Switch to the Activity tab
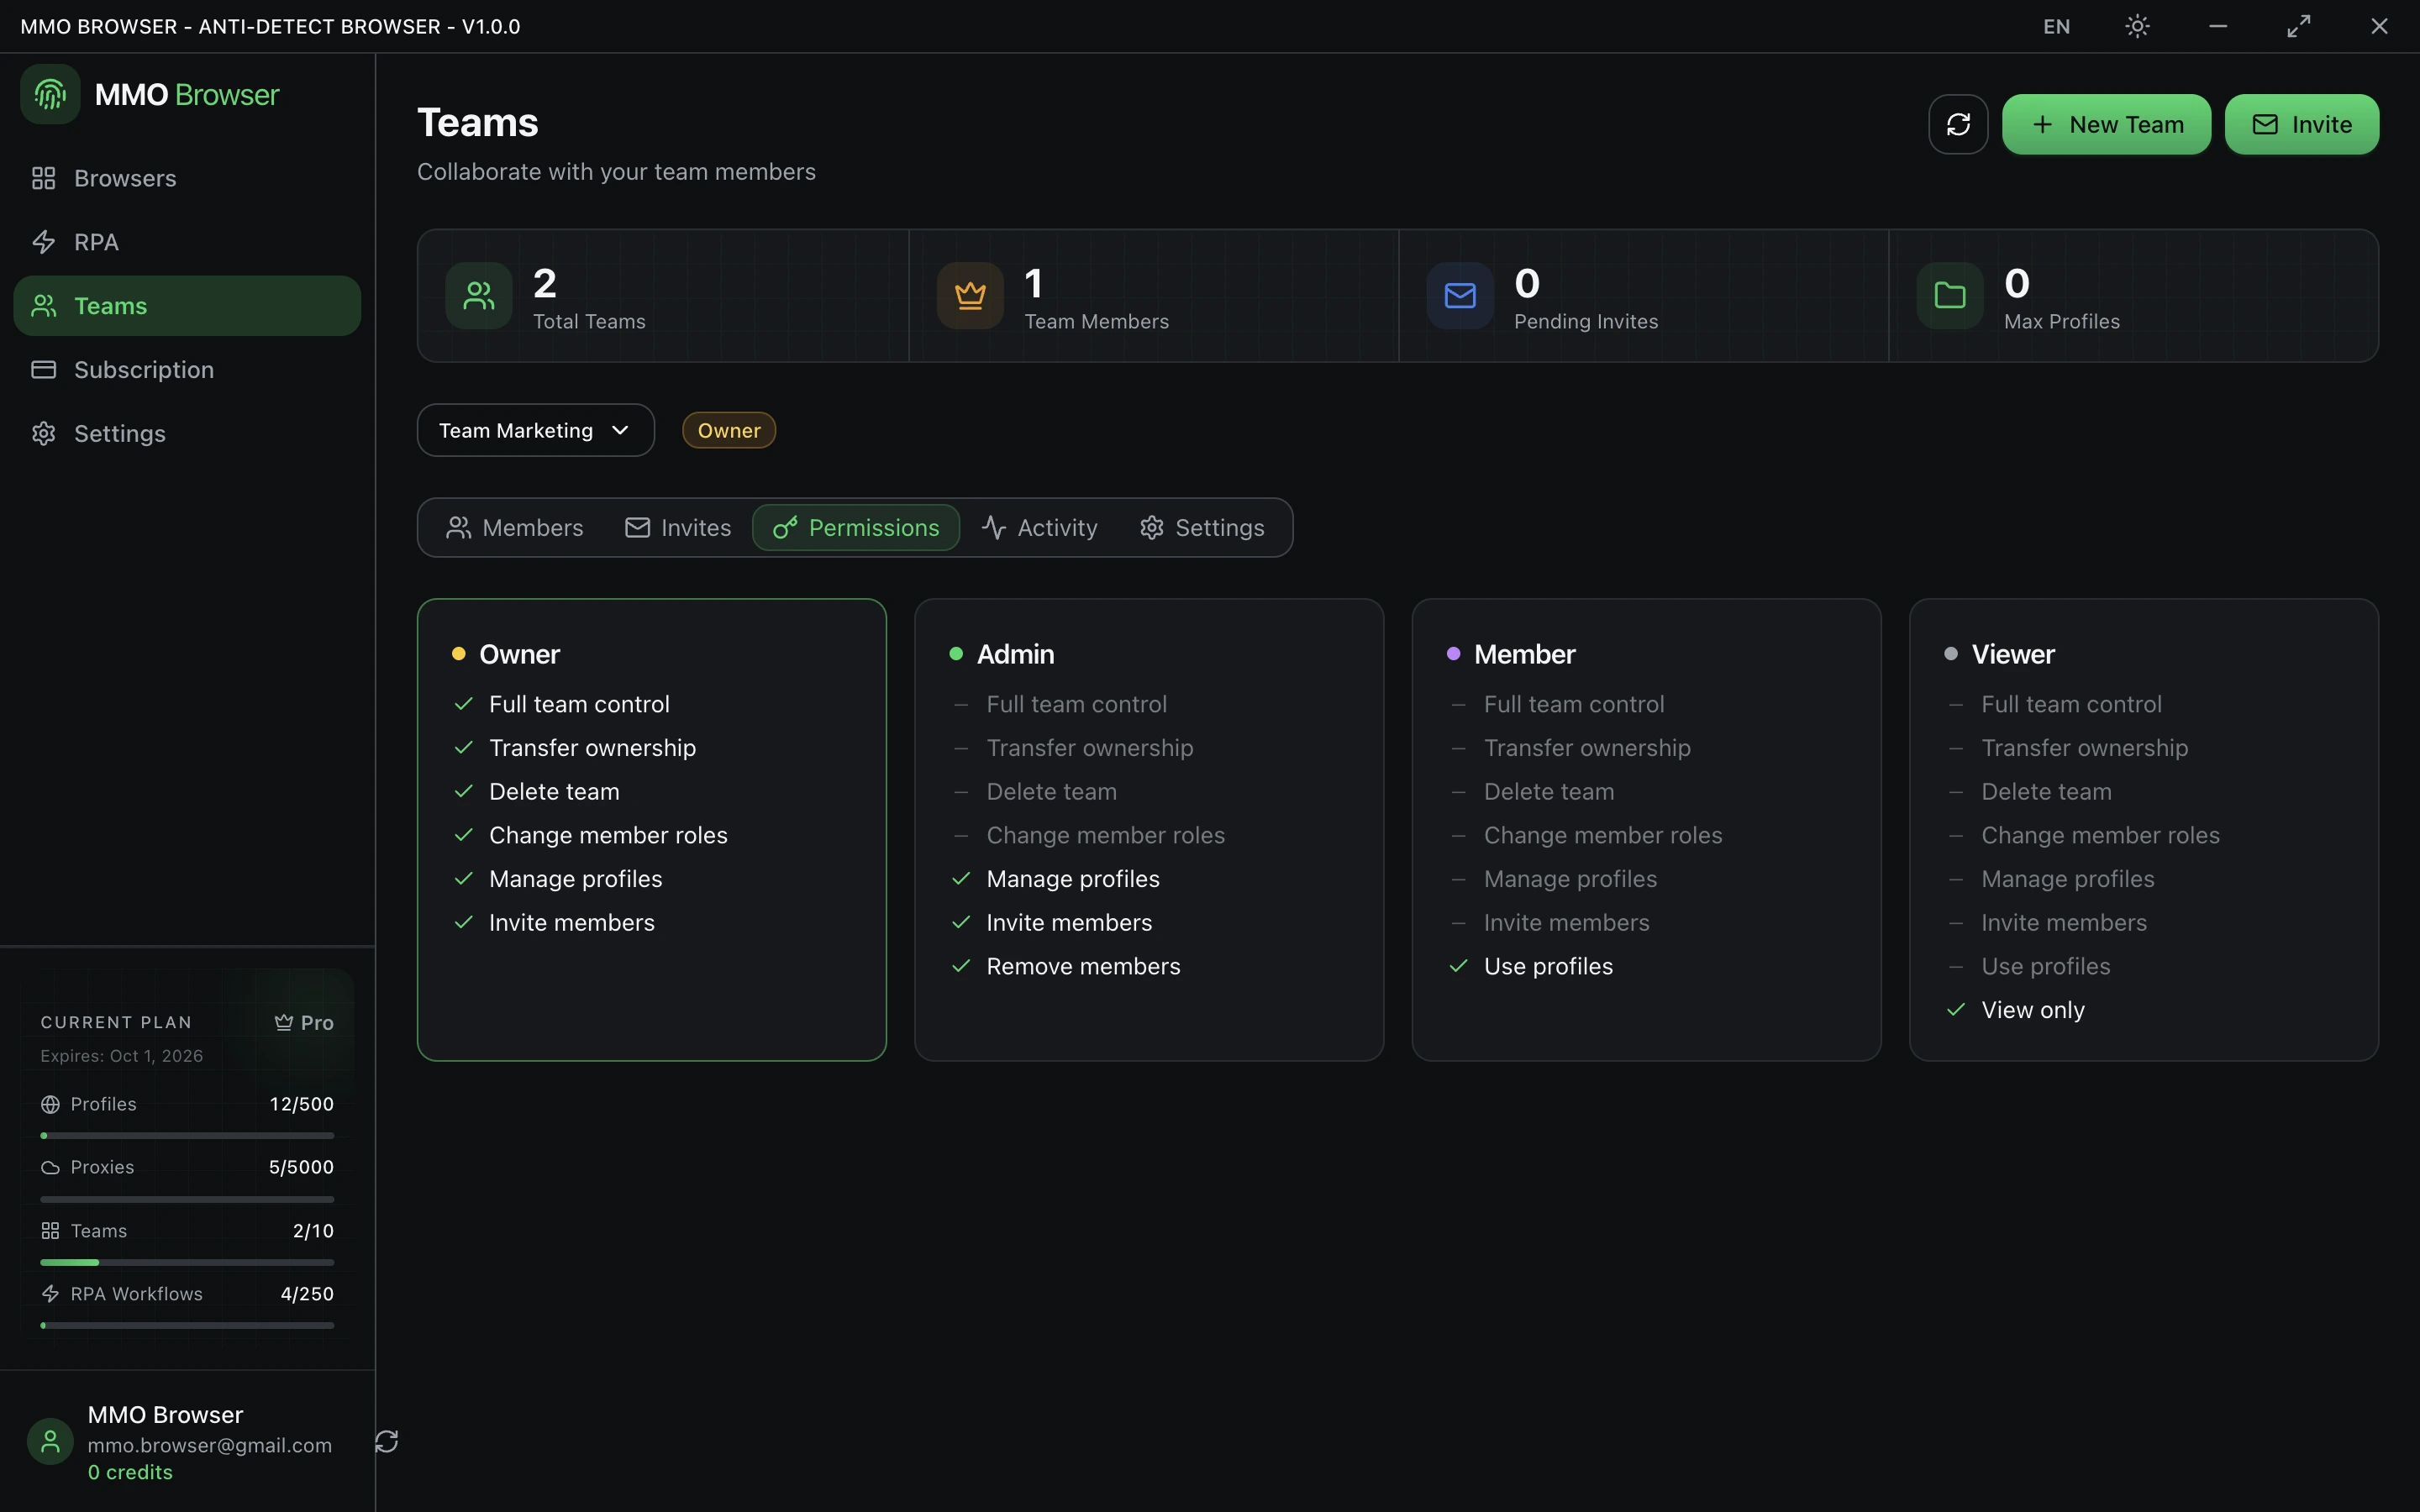The width and height of the screenshot is (2420, 1512). point(1039,528)
